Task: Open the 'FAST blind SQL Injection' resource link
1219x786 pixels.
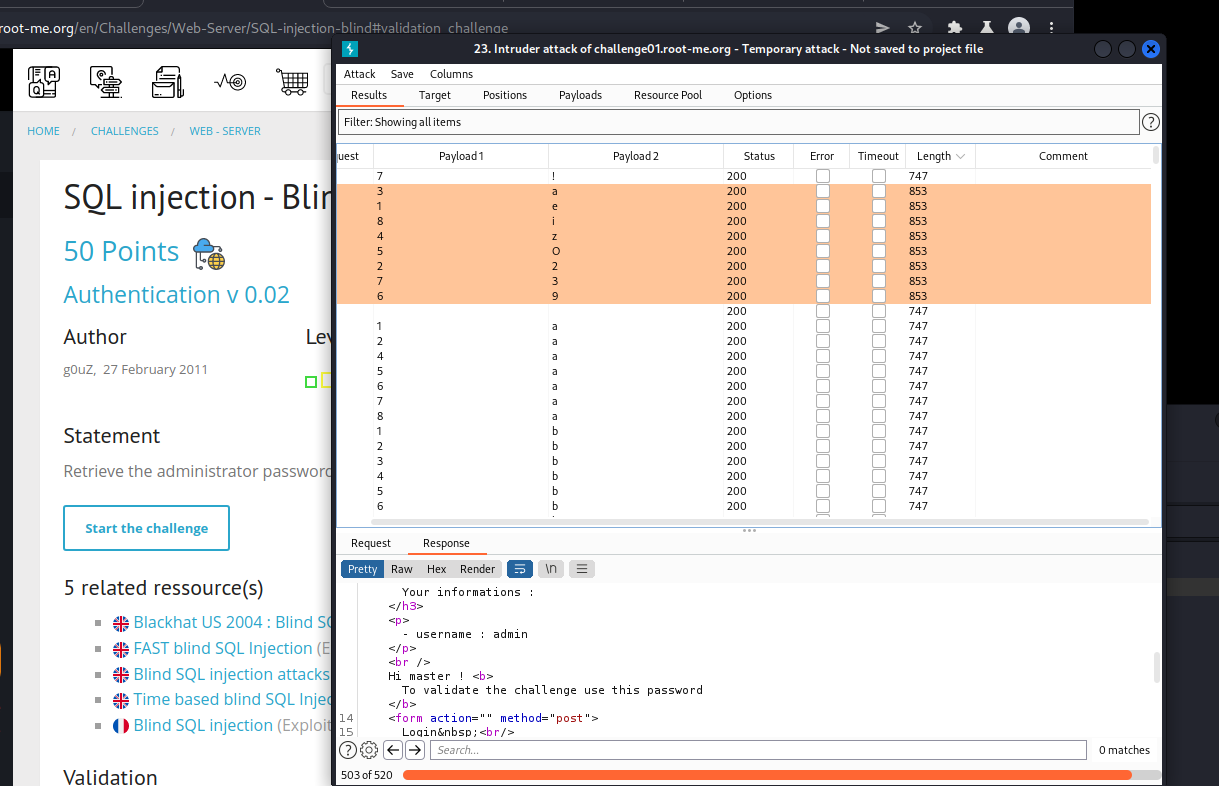Action: 223,648
